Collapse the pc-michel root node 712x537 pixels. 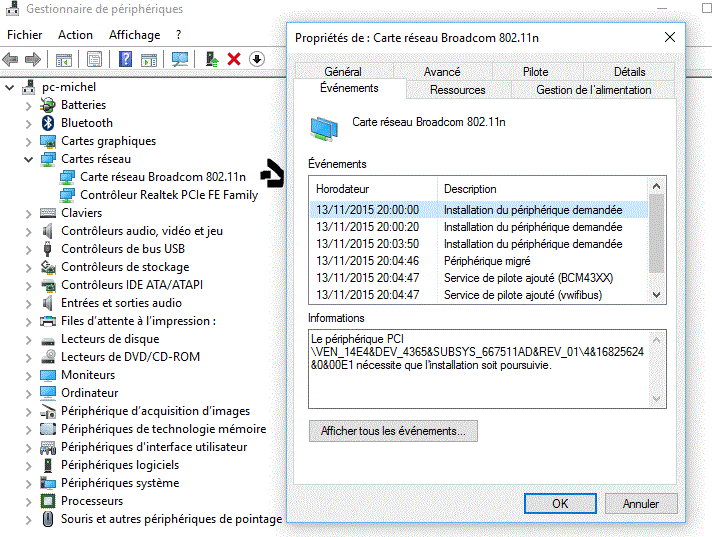coord(10,87)
